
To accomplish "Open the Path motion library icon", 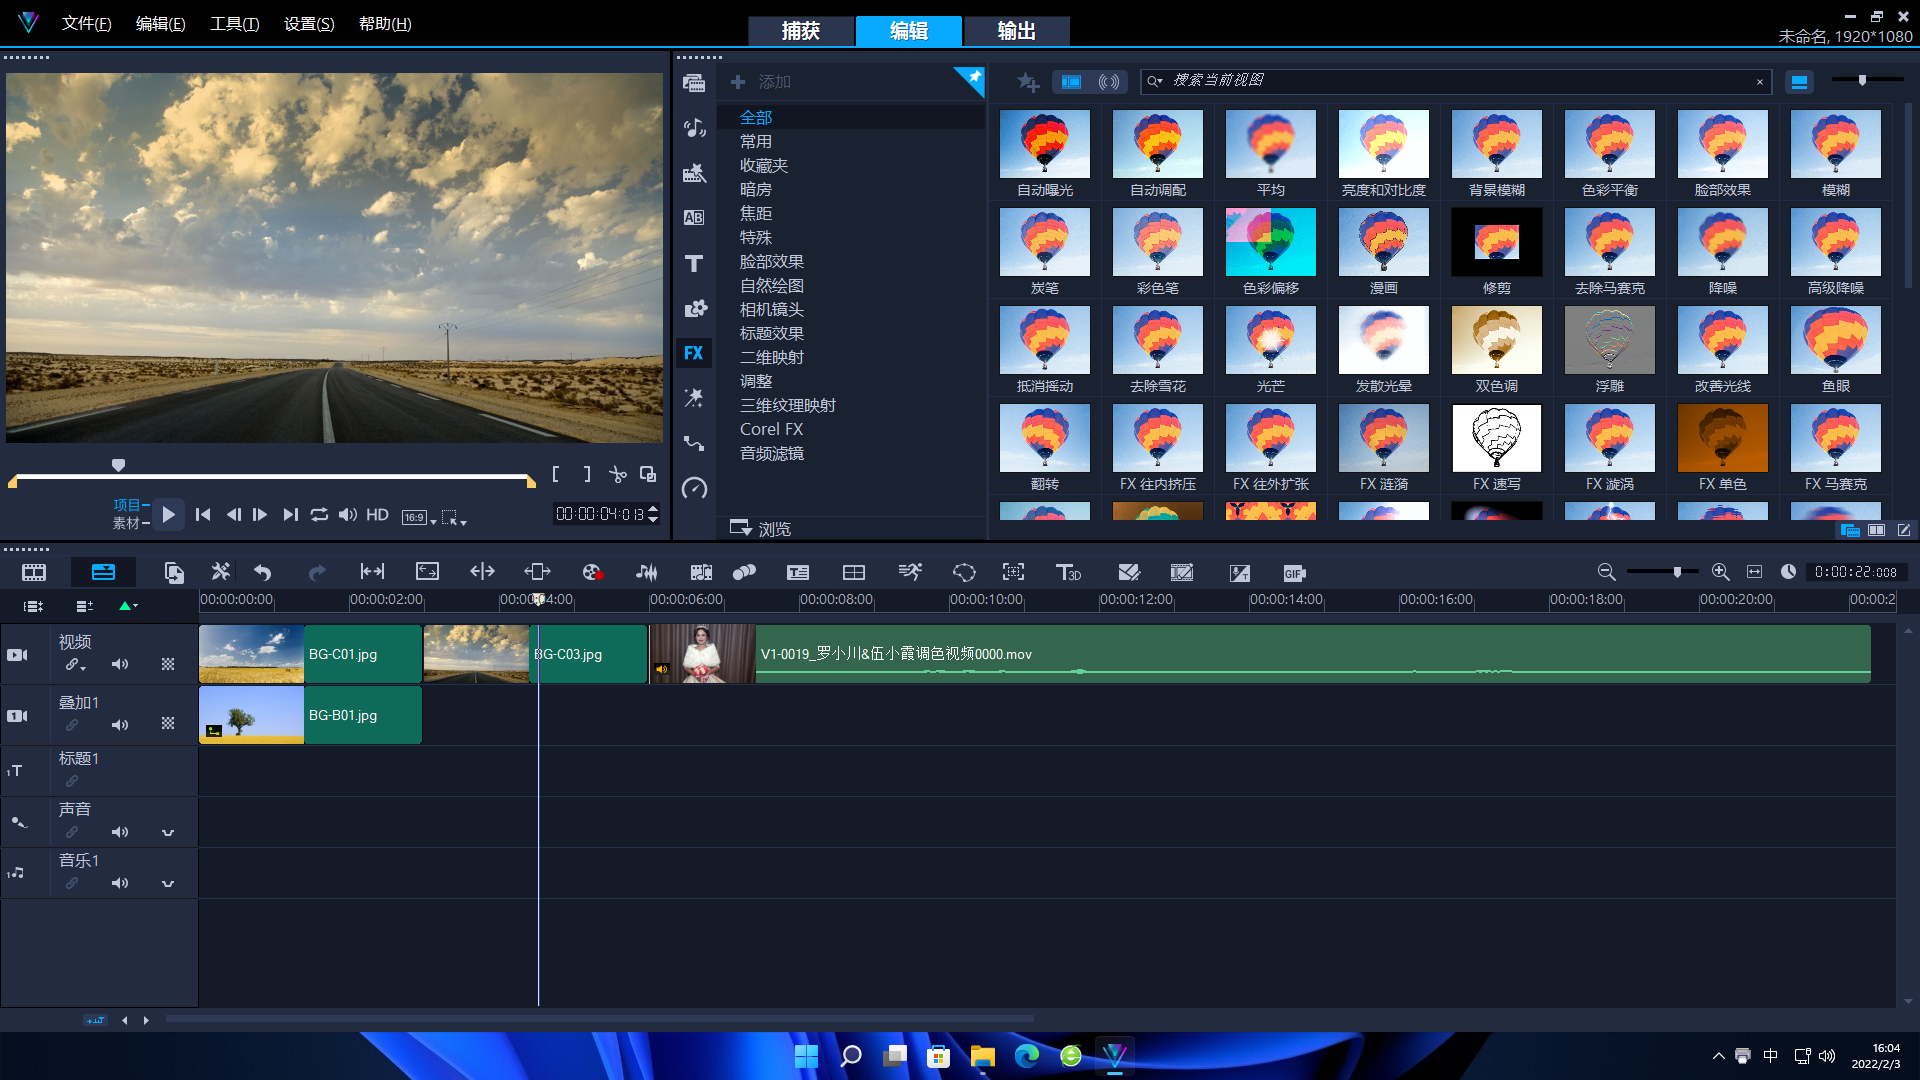I will (x=694, y=443).
